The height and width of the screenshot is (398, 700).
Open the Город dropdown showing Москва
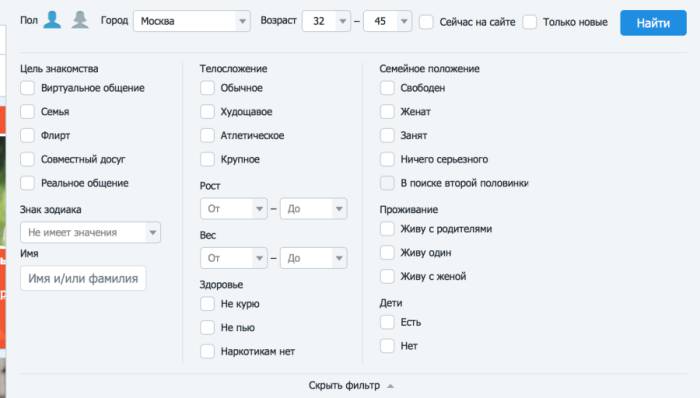click(192, 21)
